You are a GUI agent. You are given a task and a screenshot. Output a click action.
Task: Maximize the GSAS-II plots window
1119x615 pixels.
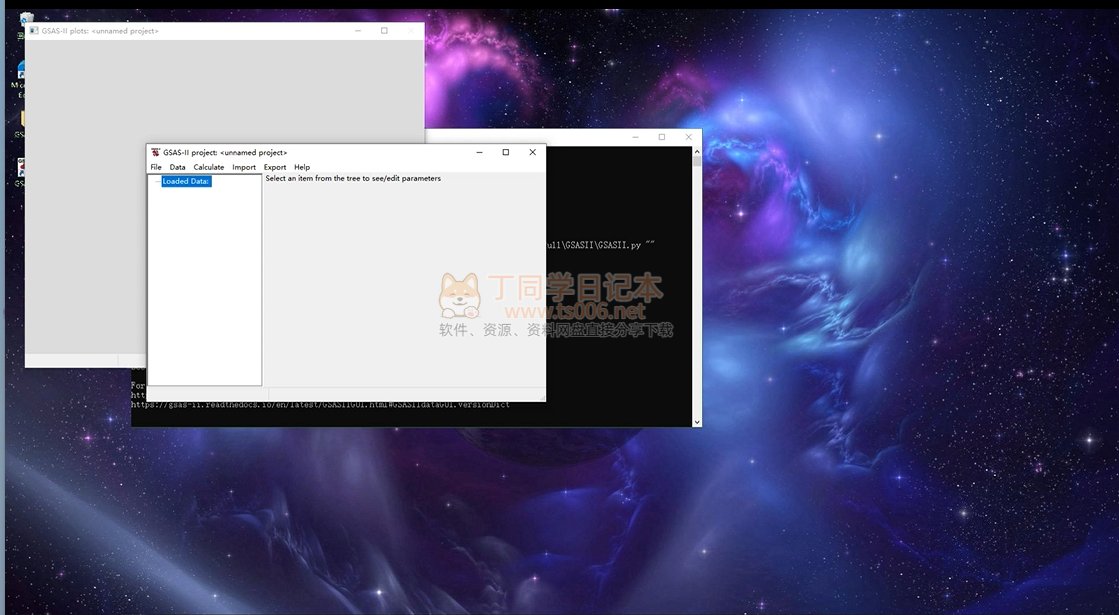(x=384, y=31)
